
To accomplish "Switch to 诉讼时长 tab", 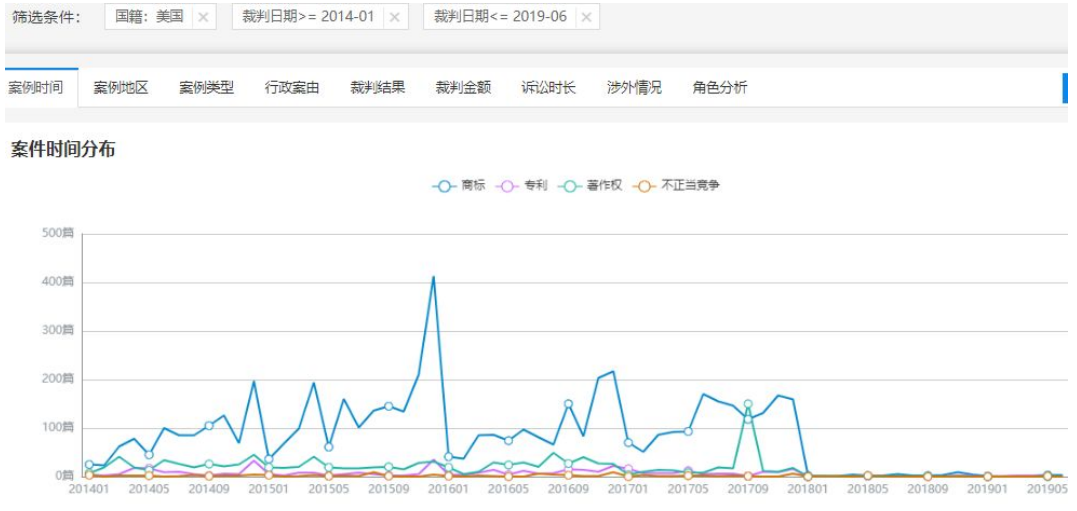I will [548, 88].
